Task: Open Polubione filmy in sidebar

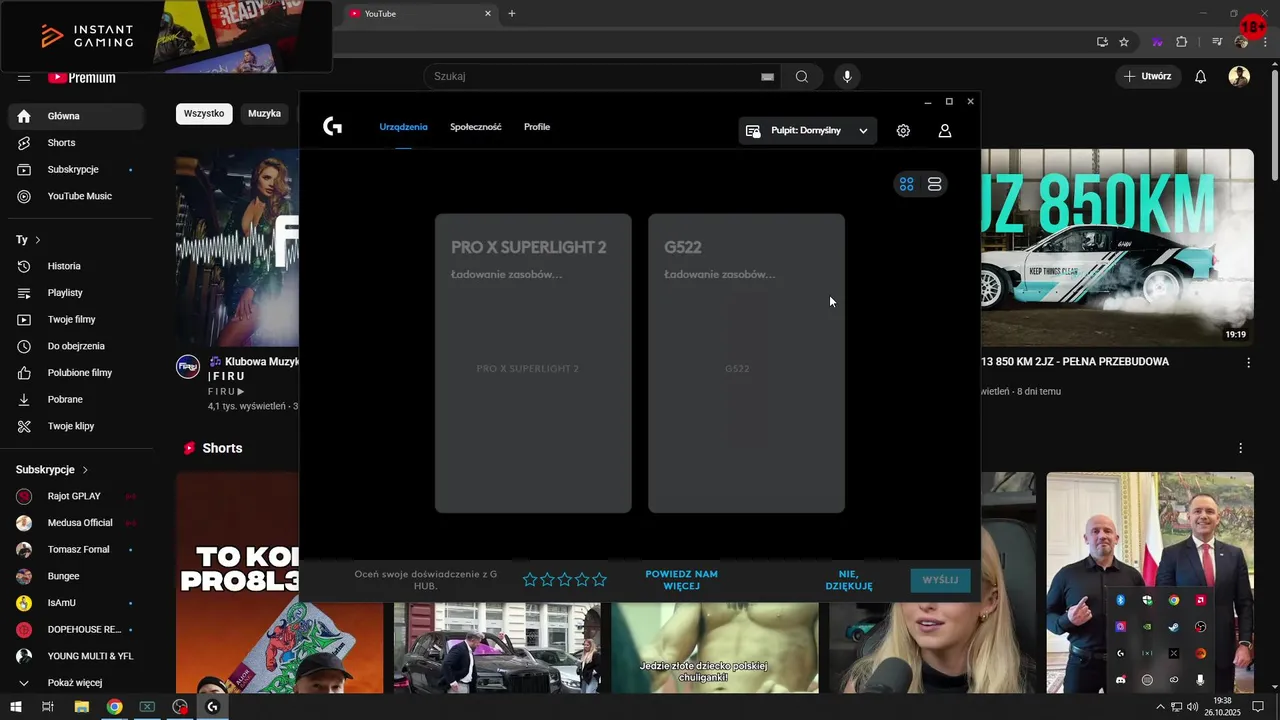Action: 76,373
